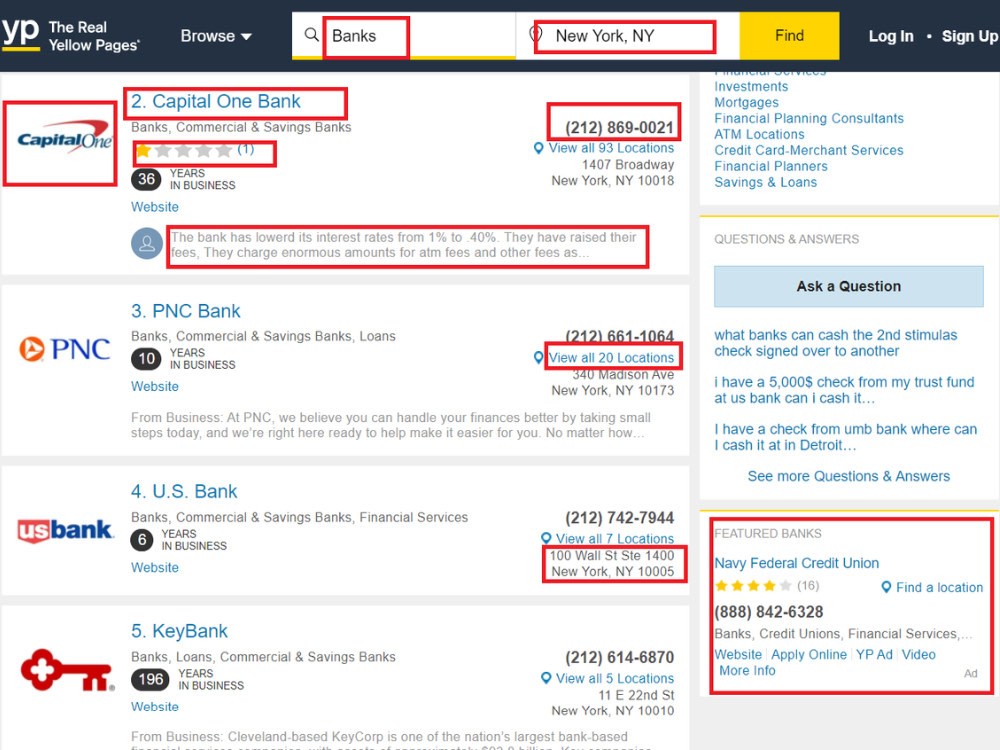Click Navy Federal phone (888) 842-6328
The image size is (1000, 750).
768,612
